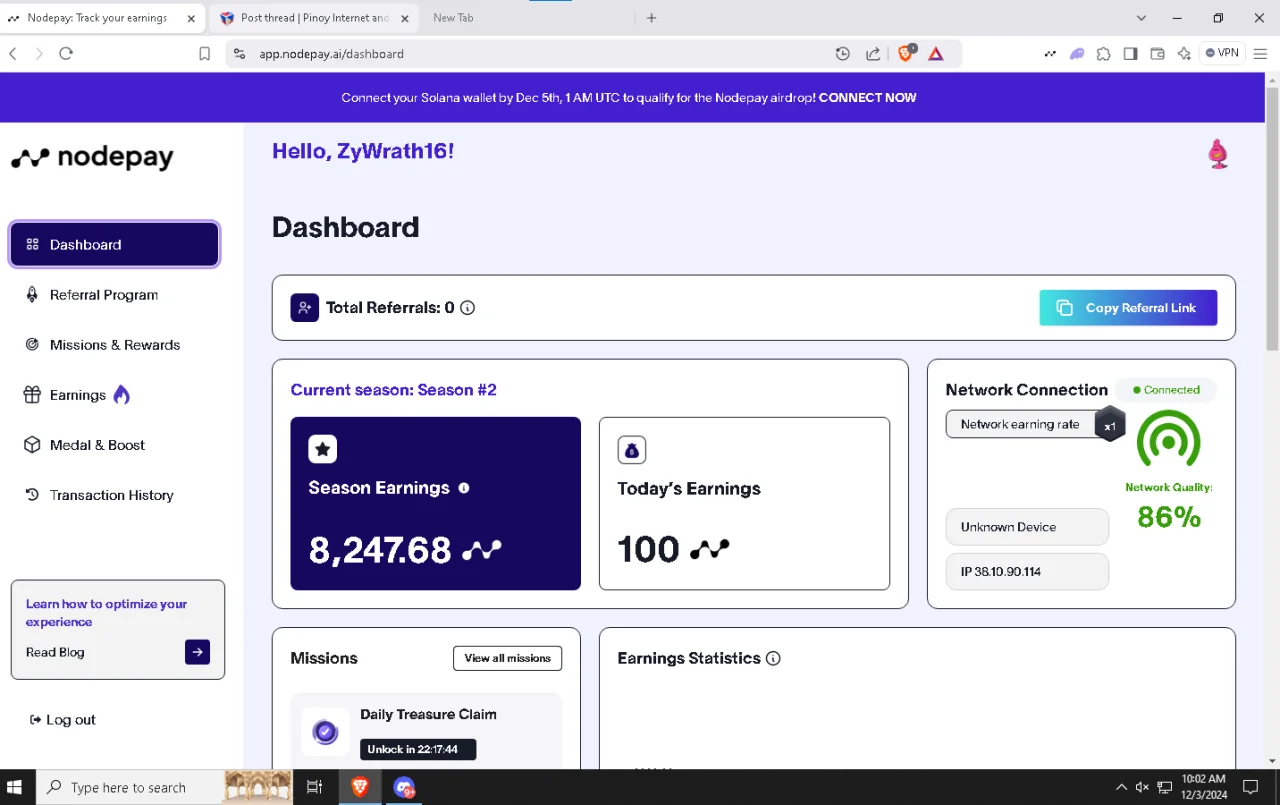
Task: Open the Brave hamburger main menu
Action: click(x=1260, y=54)
